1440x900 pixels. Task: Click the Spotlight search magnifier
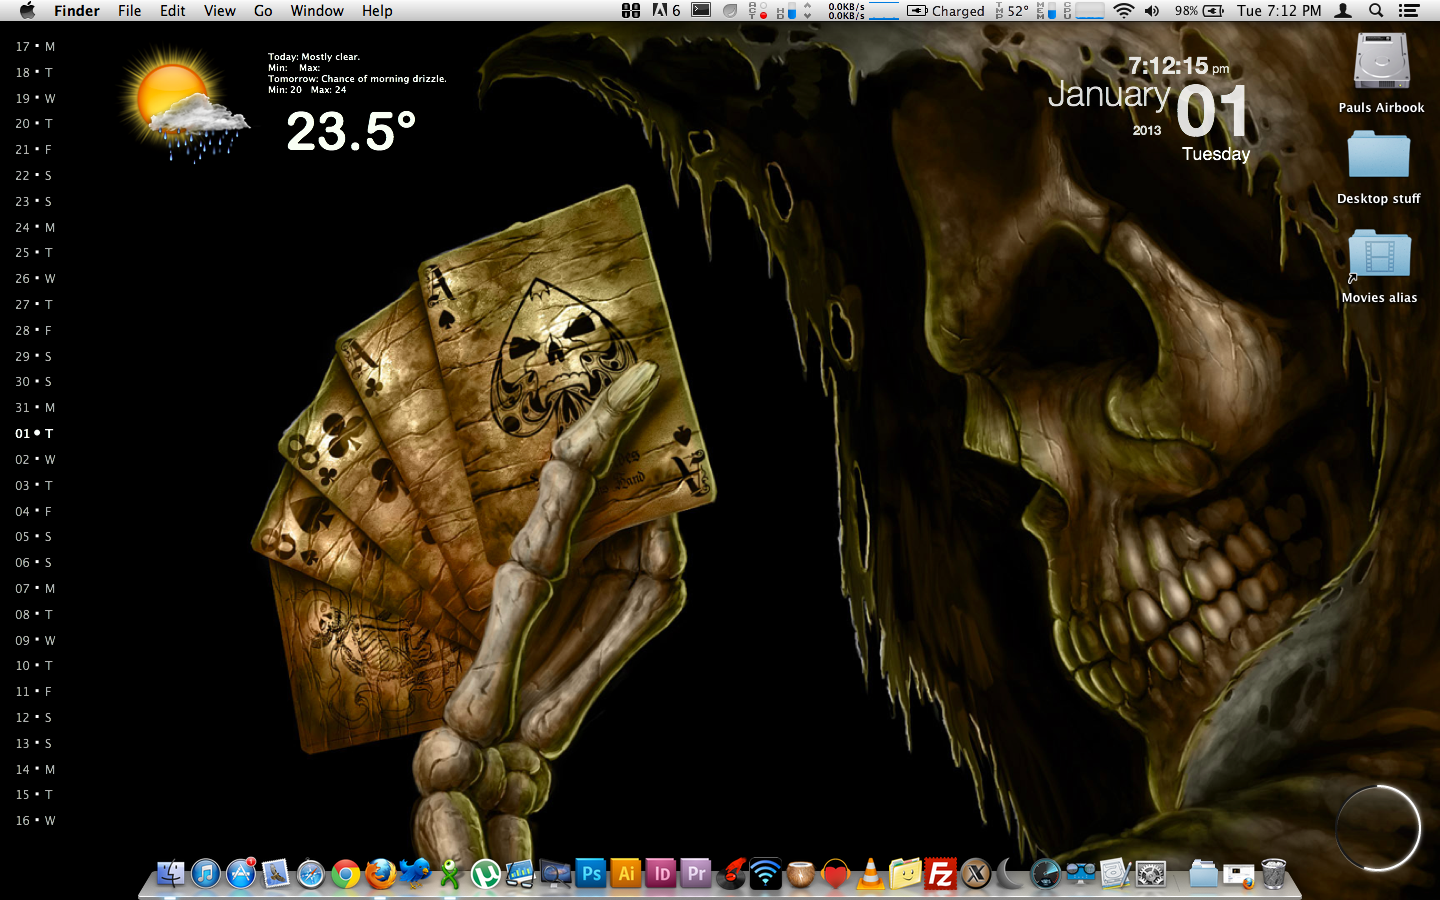click(x=1376, y=11)
